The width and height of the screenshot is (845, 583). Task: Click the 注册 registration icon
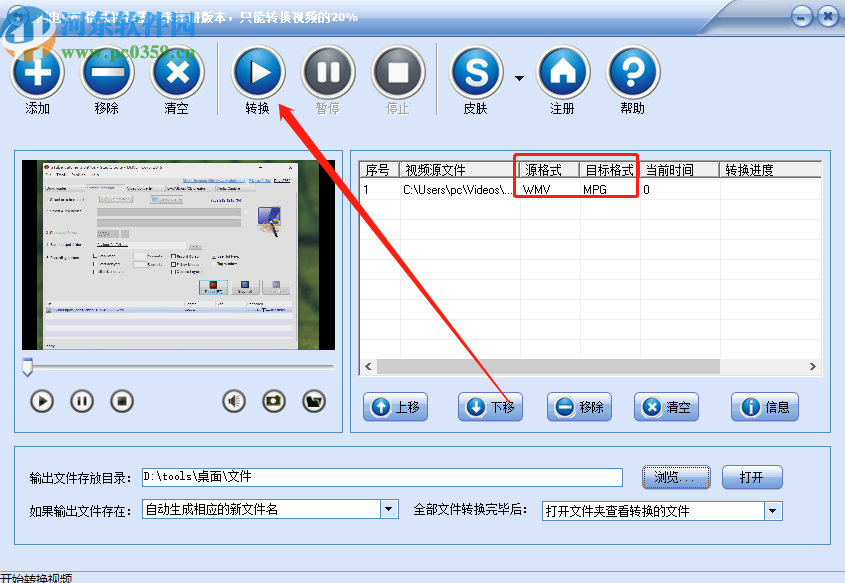[563, 72]
